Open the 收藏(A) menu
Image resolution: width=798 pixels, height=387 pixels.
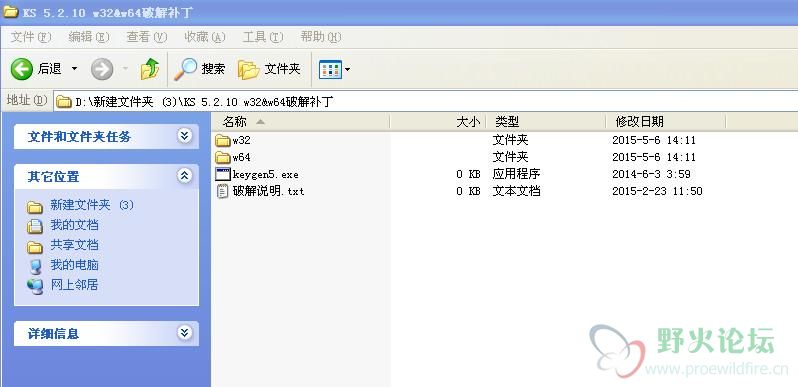click(205, 37)
